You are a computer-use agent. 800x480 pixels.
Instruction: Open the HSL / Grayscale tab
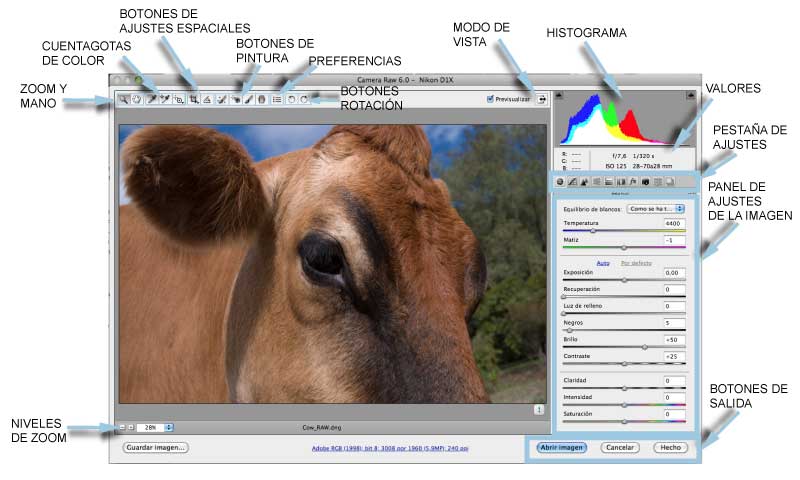tap(596, 182)
